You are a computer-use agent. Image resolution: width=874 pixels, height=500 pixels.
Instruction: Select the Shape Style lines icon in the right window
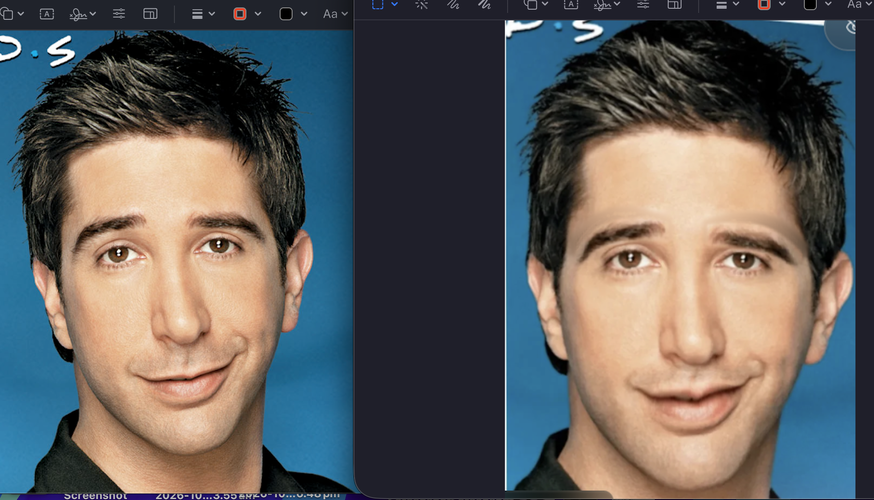pyautogui.click(x=721, y=4)
